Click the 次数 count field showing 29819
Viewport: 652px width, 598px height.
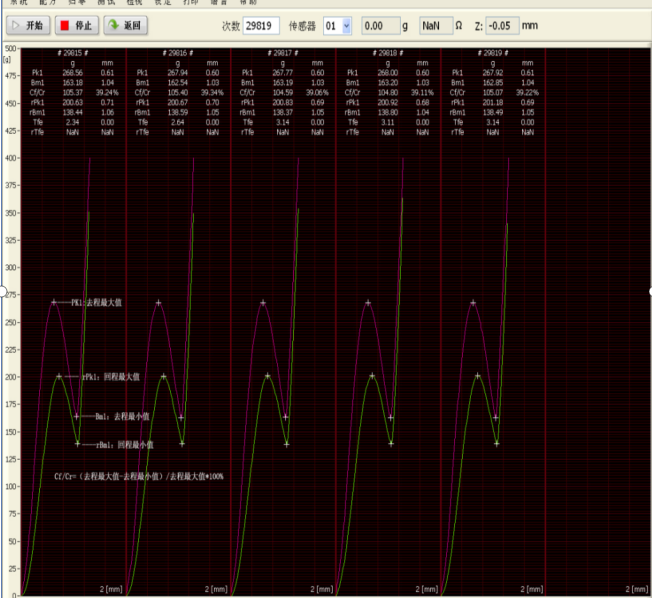261,26
